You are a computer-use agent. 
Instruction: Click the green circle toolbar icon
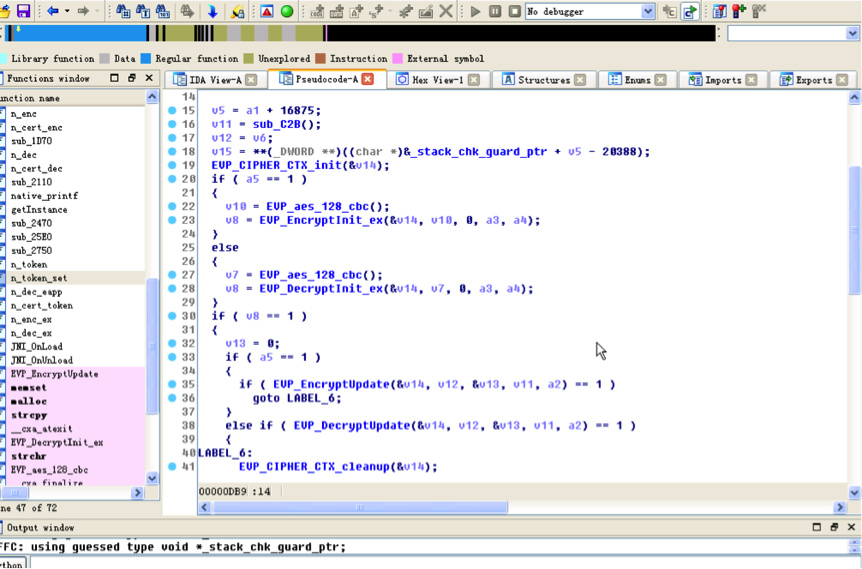[x=287, y=11]
